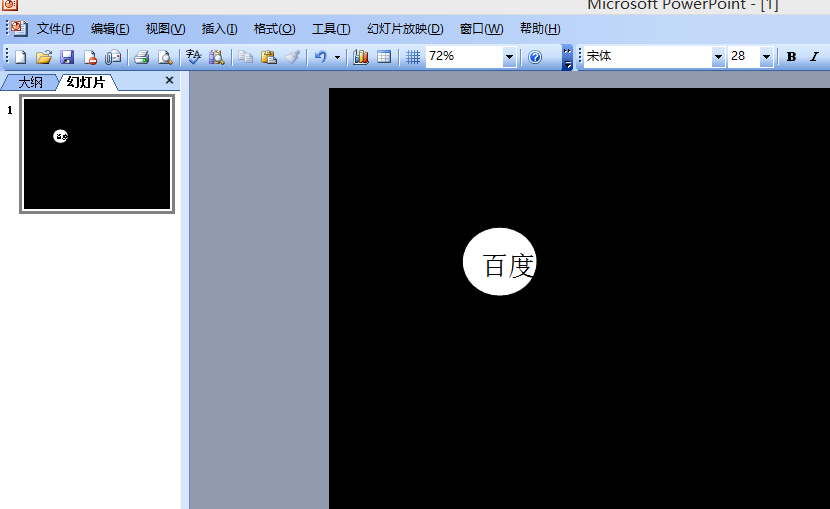
Task: Toggle bold formatting
Action: pos(791,57)
